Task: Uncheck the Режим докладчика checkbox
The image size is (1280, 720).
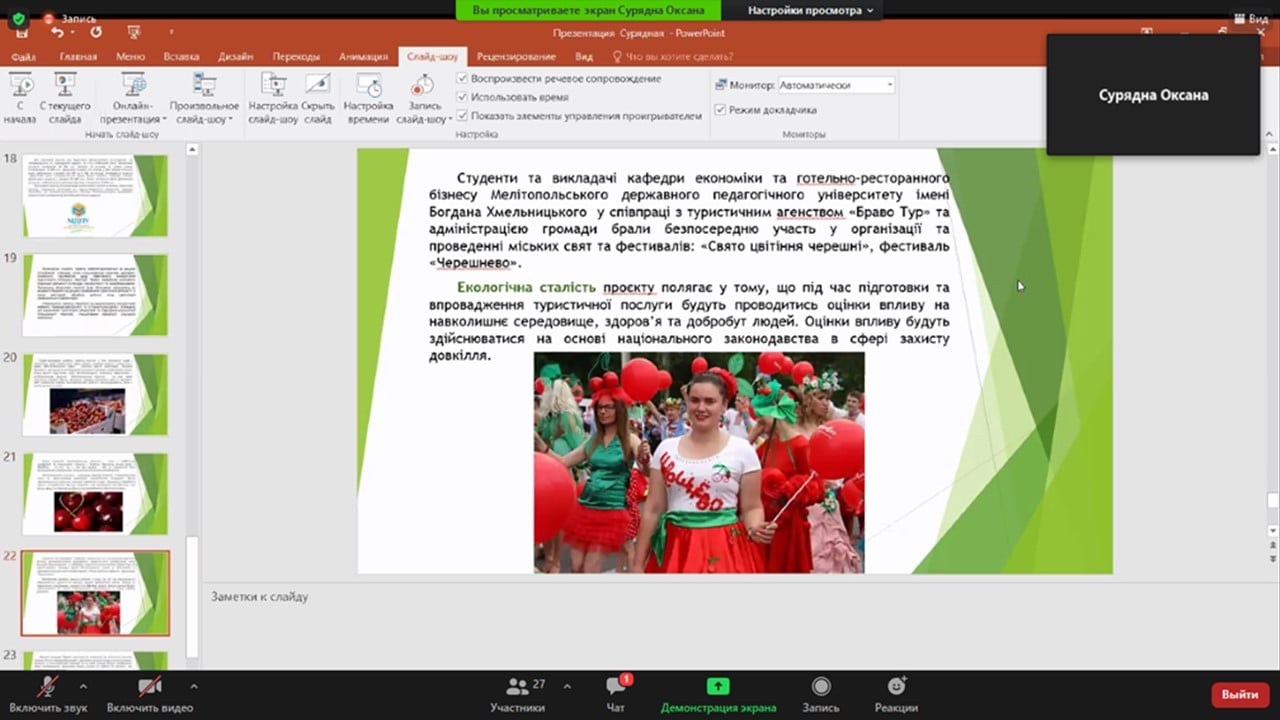Action: [x=720, y=110]
